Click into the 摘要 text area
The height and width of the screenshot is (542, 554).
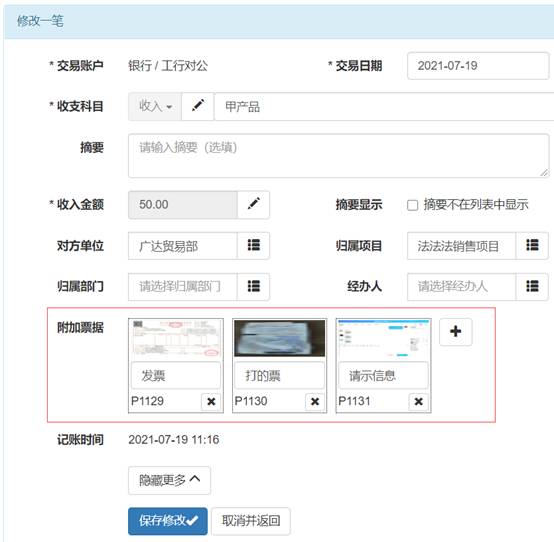pos(338,155)
